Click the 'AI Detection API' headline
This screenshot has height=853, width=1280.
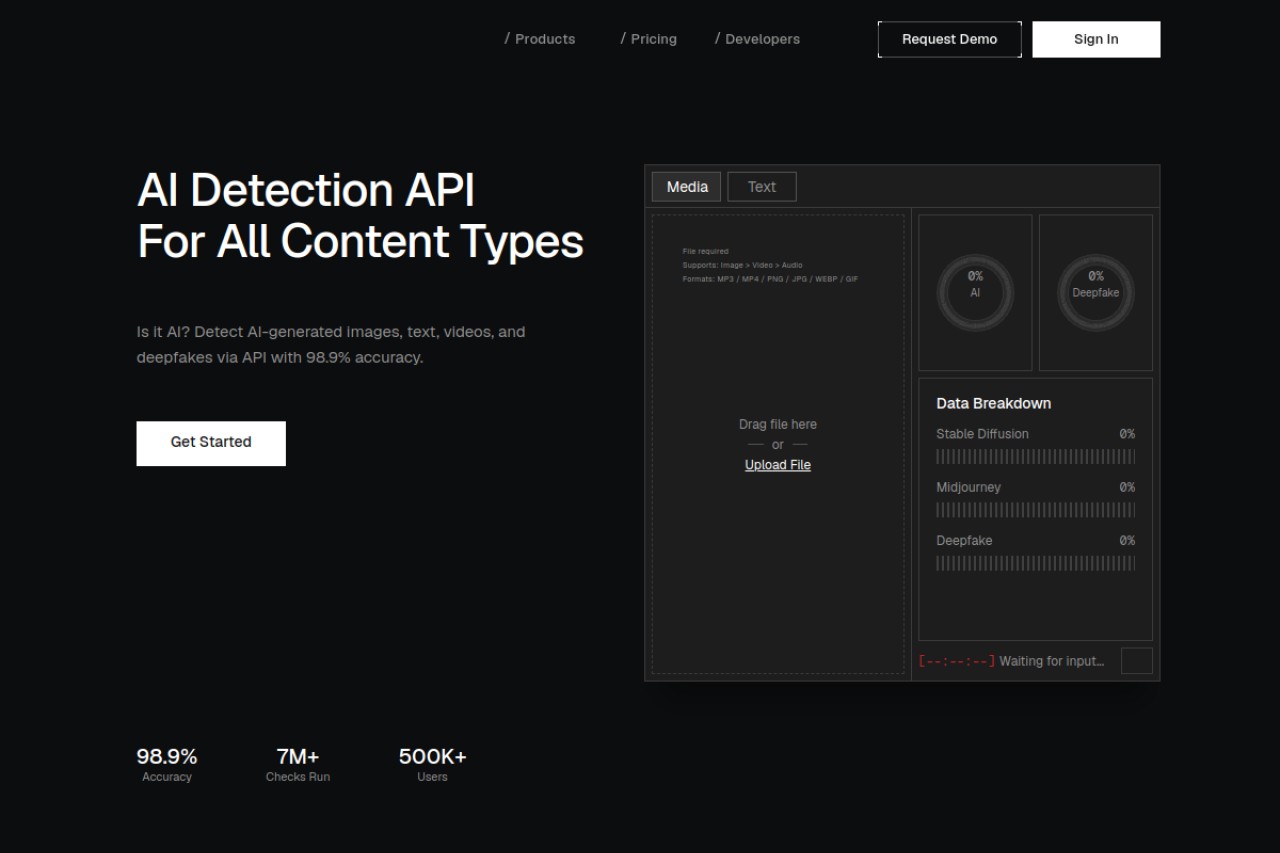[306, 190]
